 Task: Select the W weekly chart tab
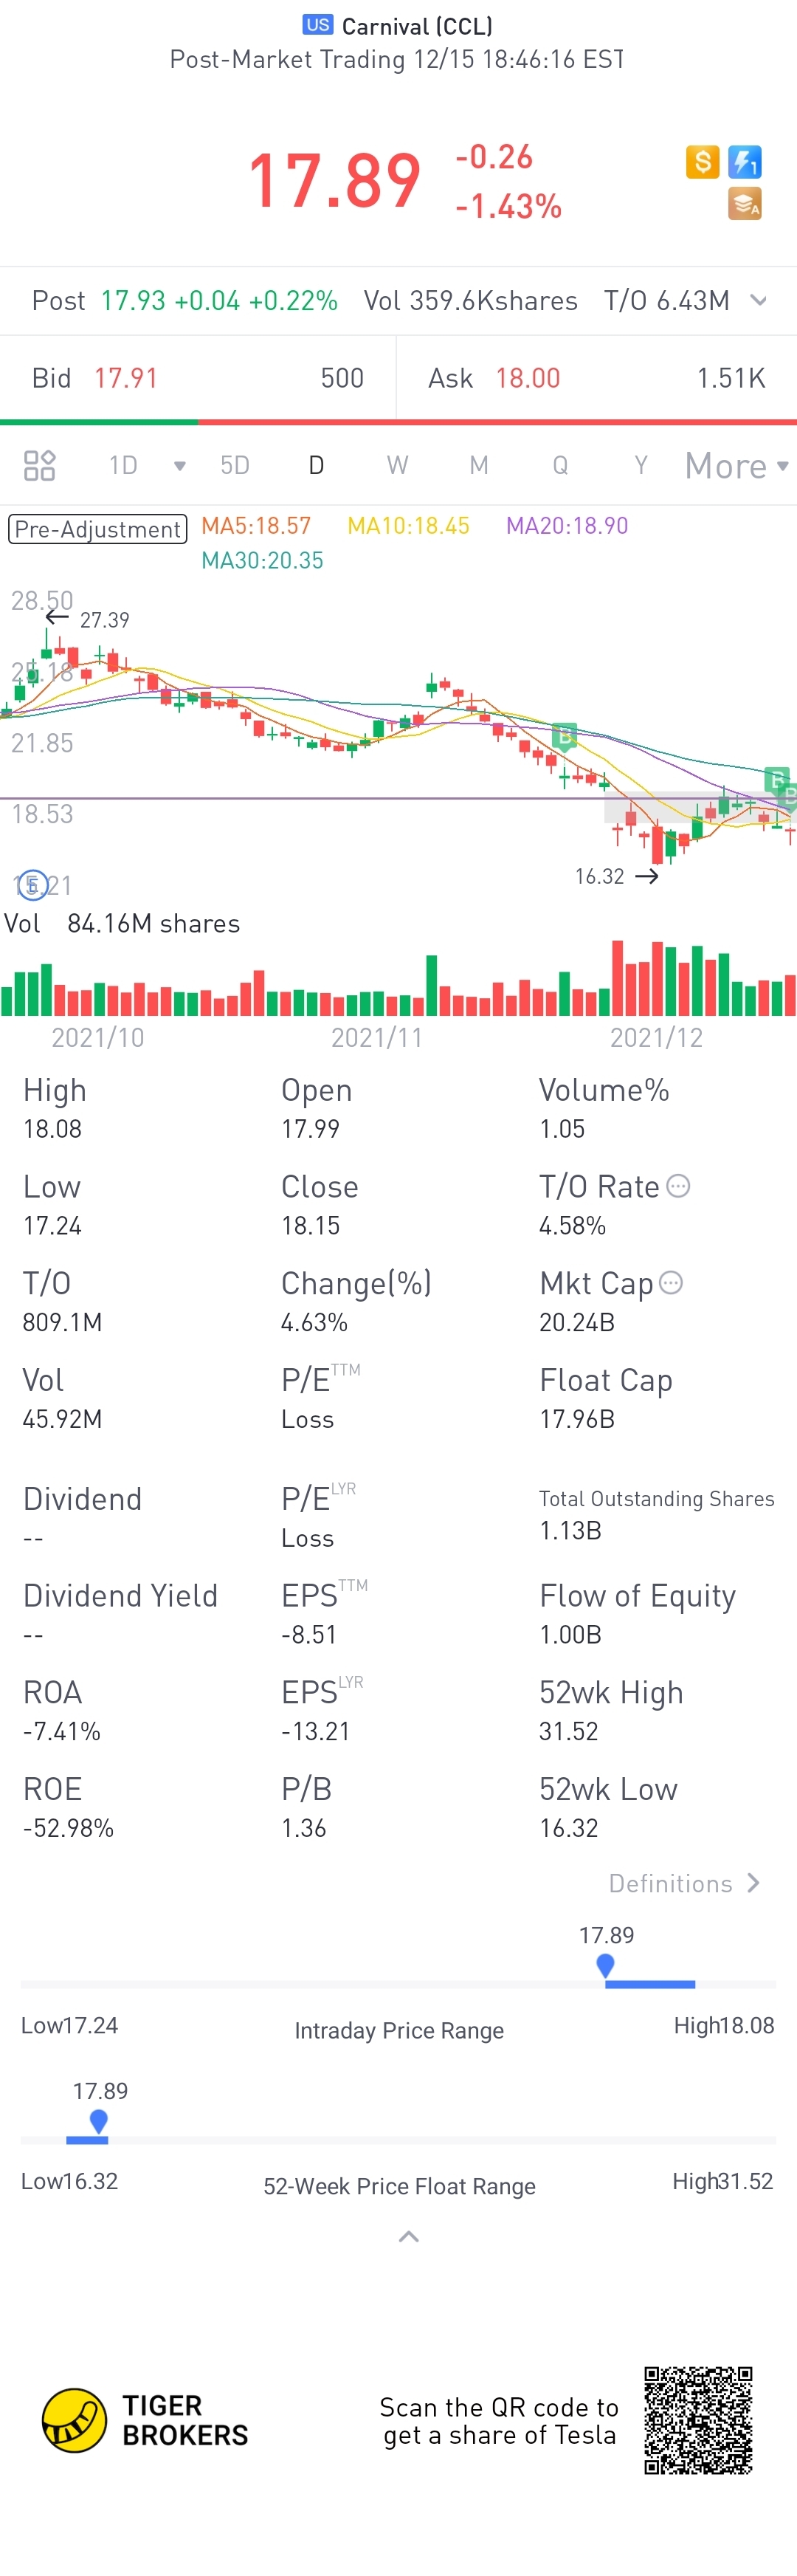(397, 465)
